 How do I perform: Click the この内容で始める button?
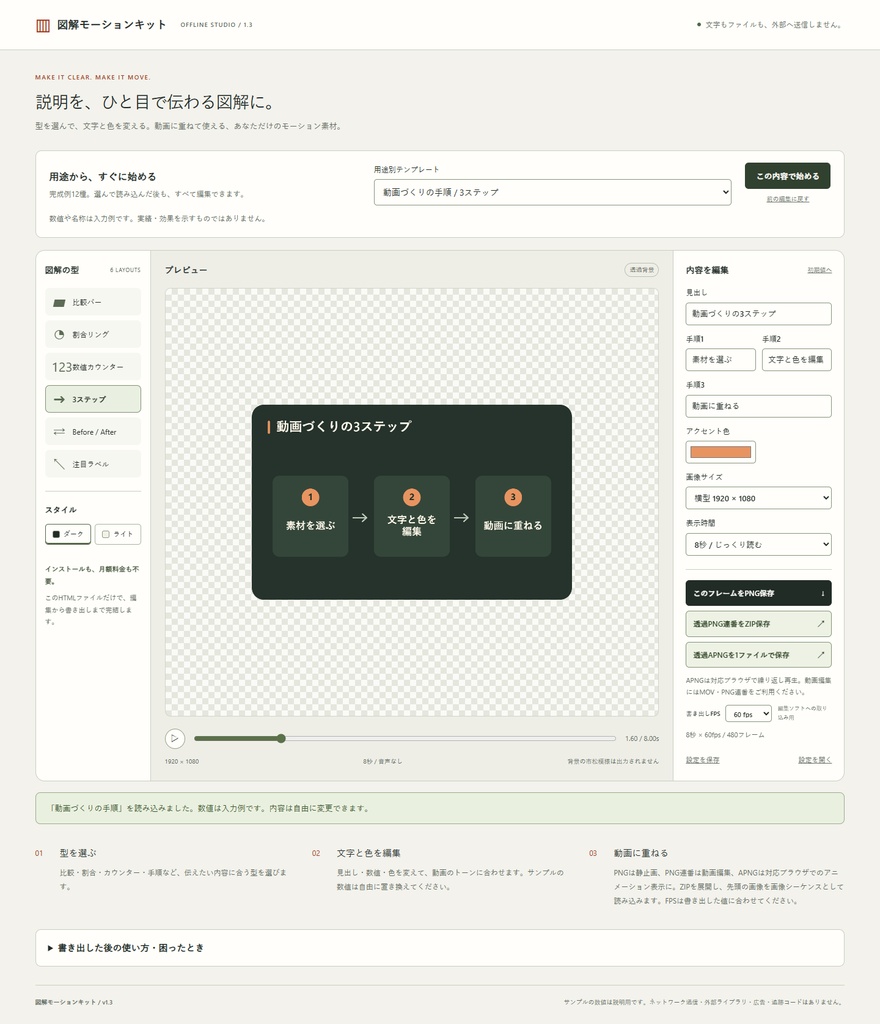[787, 176]
